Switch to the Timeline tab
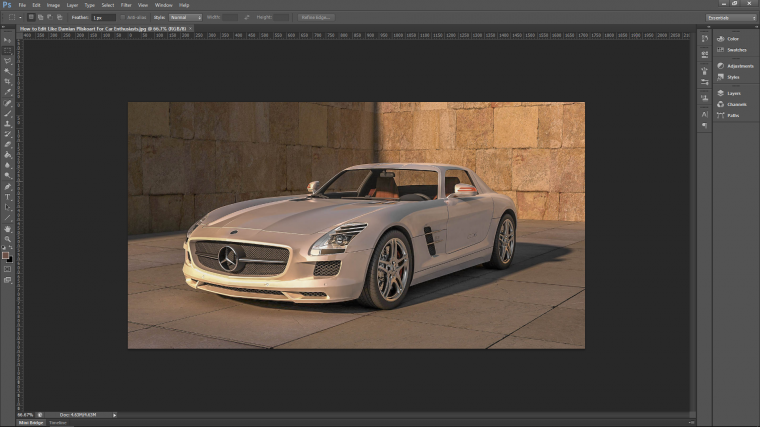 click(x=58, y=423)
